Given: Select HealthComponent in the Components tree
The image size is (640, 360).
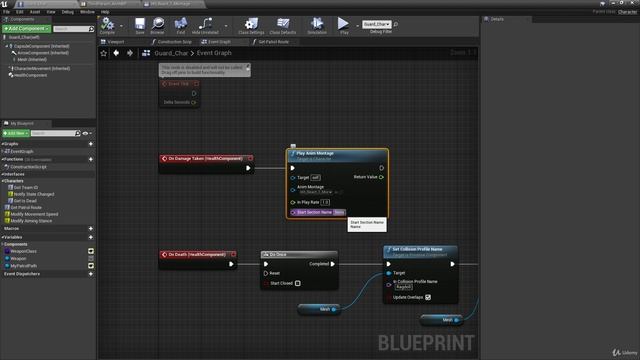Looking at the screenshot, I should (31, 75).
